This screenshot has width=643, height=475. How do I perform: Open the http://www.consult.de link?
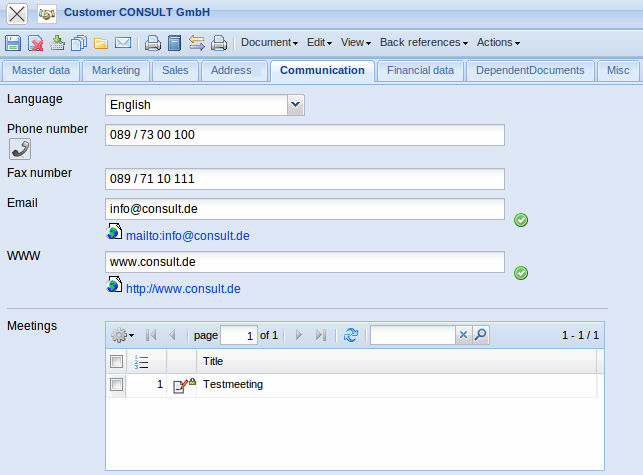coord(182,289)
